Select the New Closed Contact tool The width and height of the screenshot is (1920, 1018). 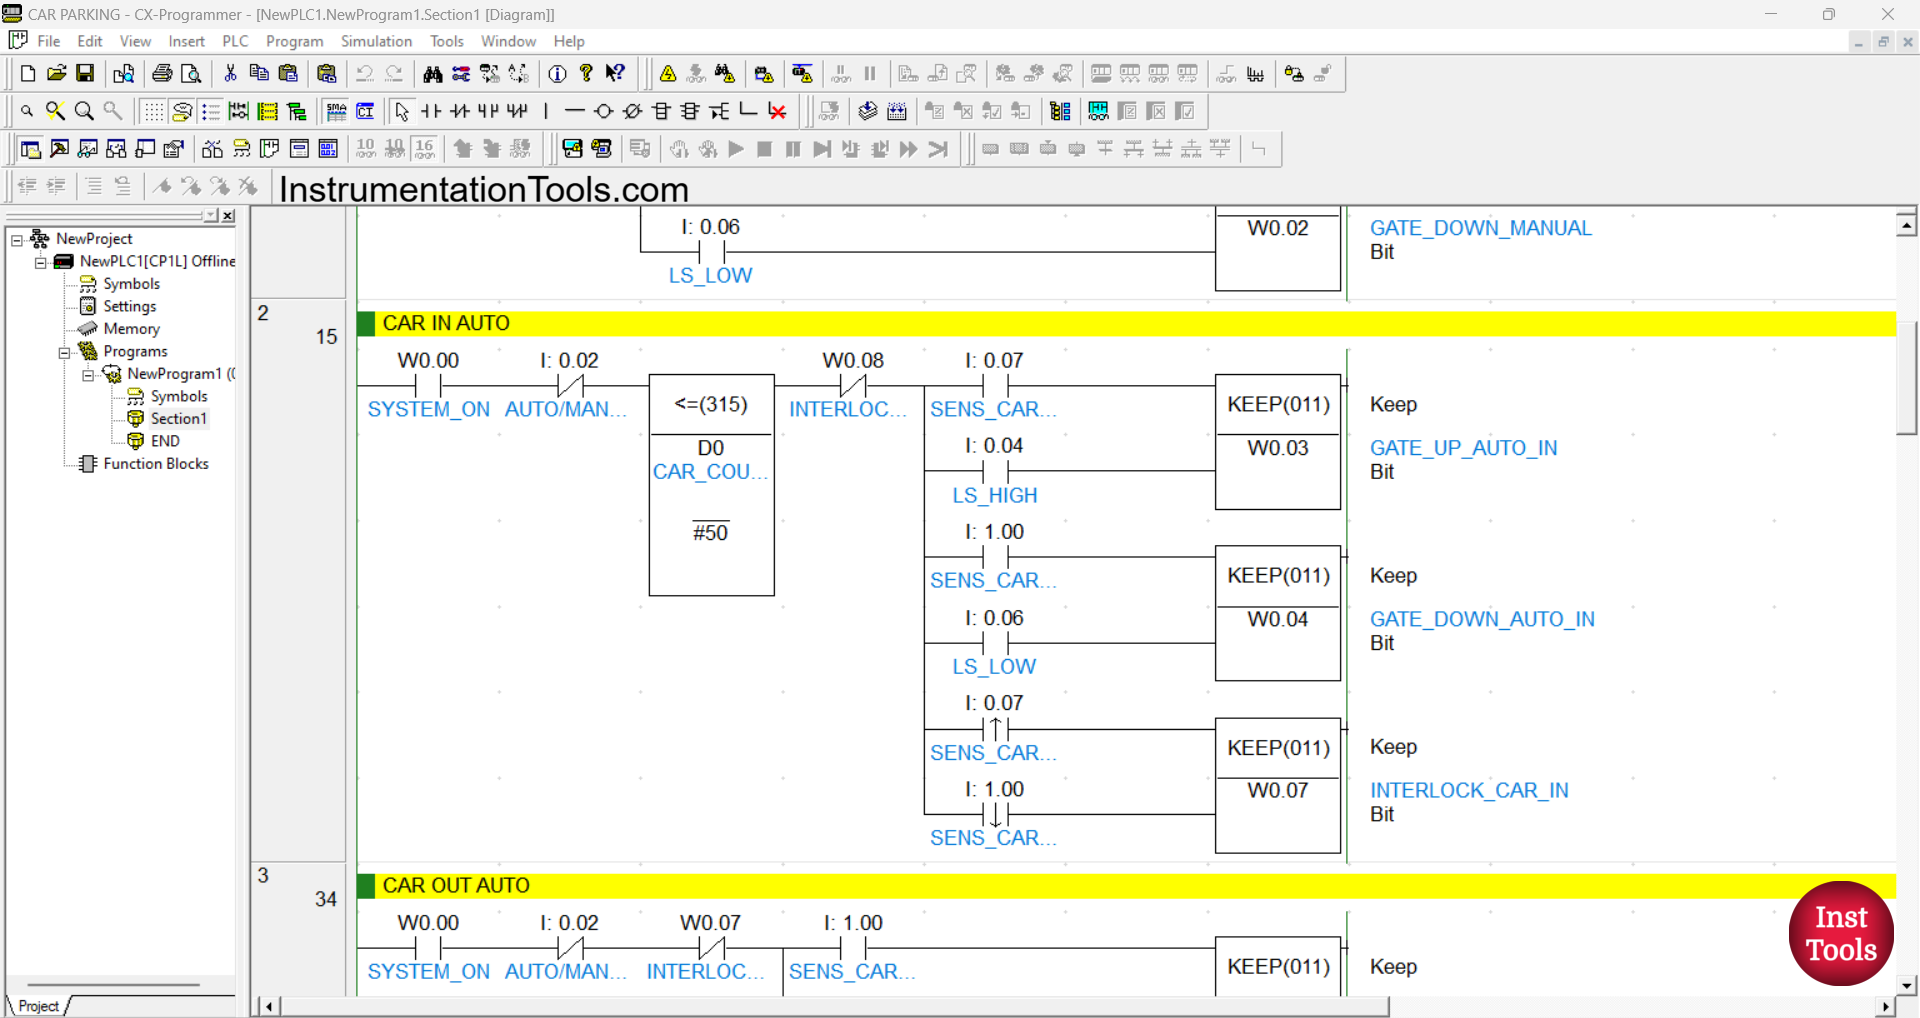point(459,111)
